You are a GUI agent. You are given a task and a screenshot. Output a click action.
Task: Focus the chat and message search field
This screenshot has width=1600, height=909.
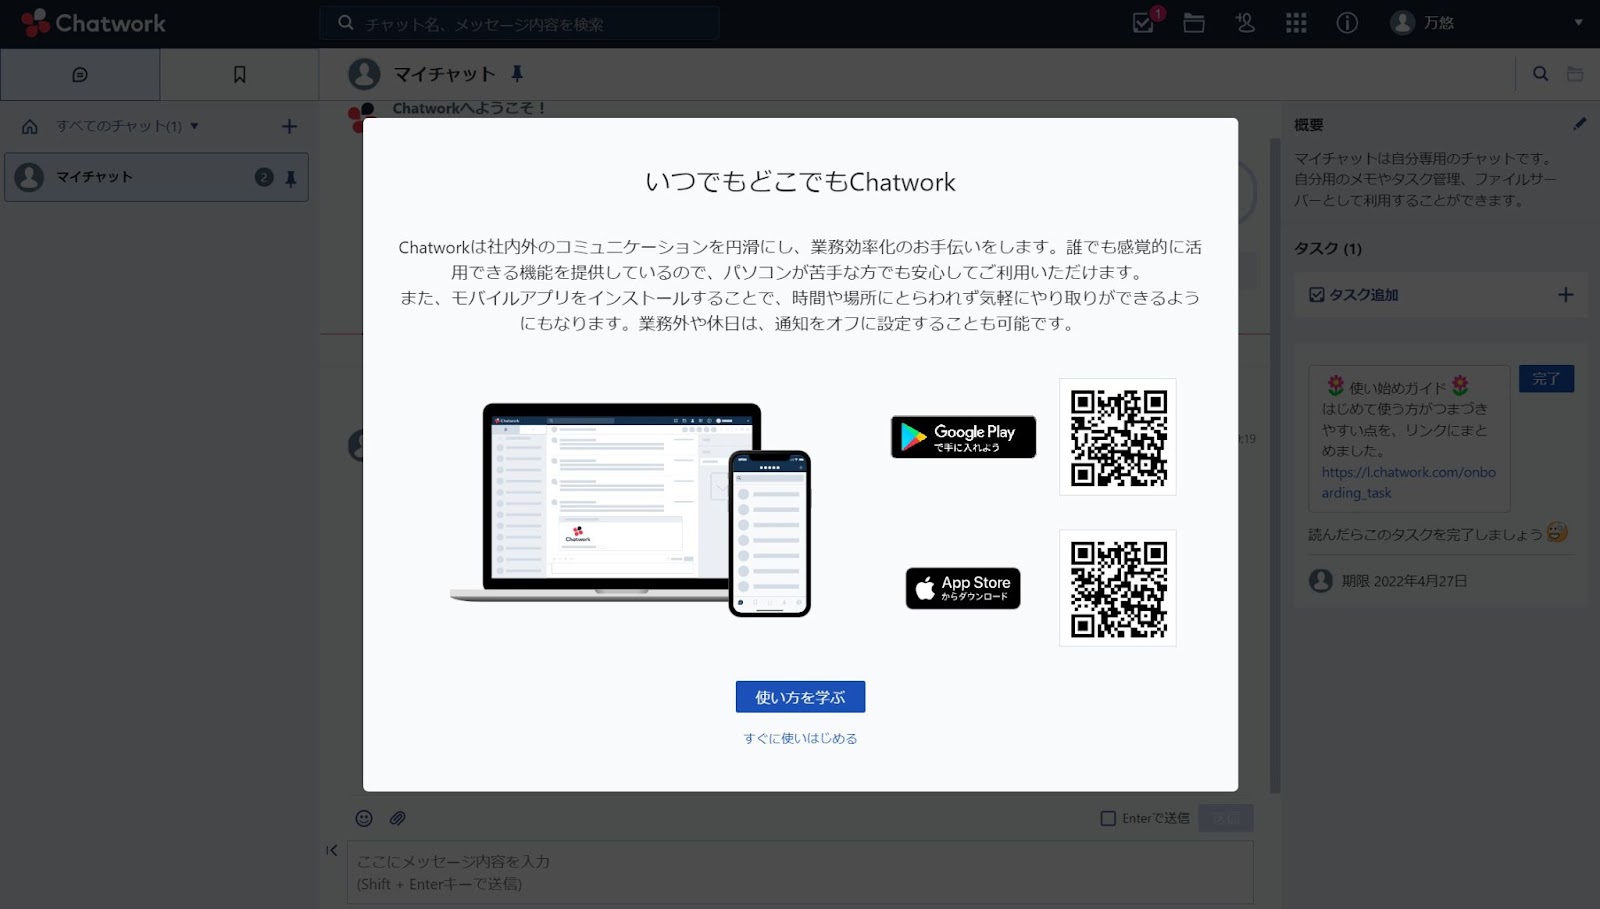(x=520, y=23)
